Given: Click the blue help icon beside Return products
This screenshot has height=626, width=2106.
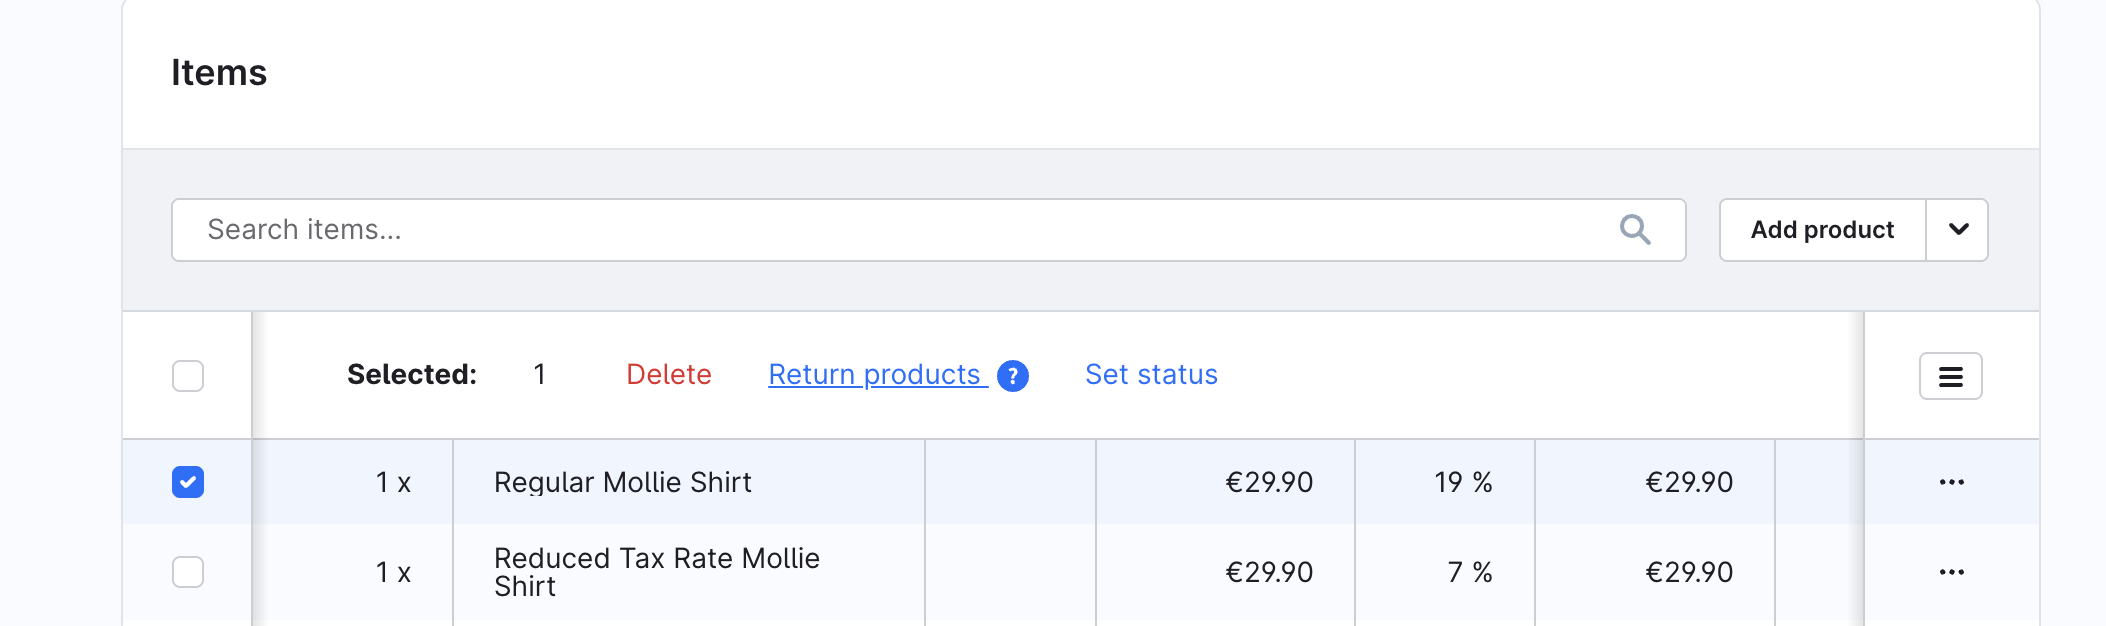Looking at the screenshot, I should point(1013,376).
